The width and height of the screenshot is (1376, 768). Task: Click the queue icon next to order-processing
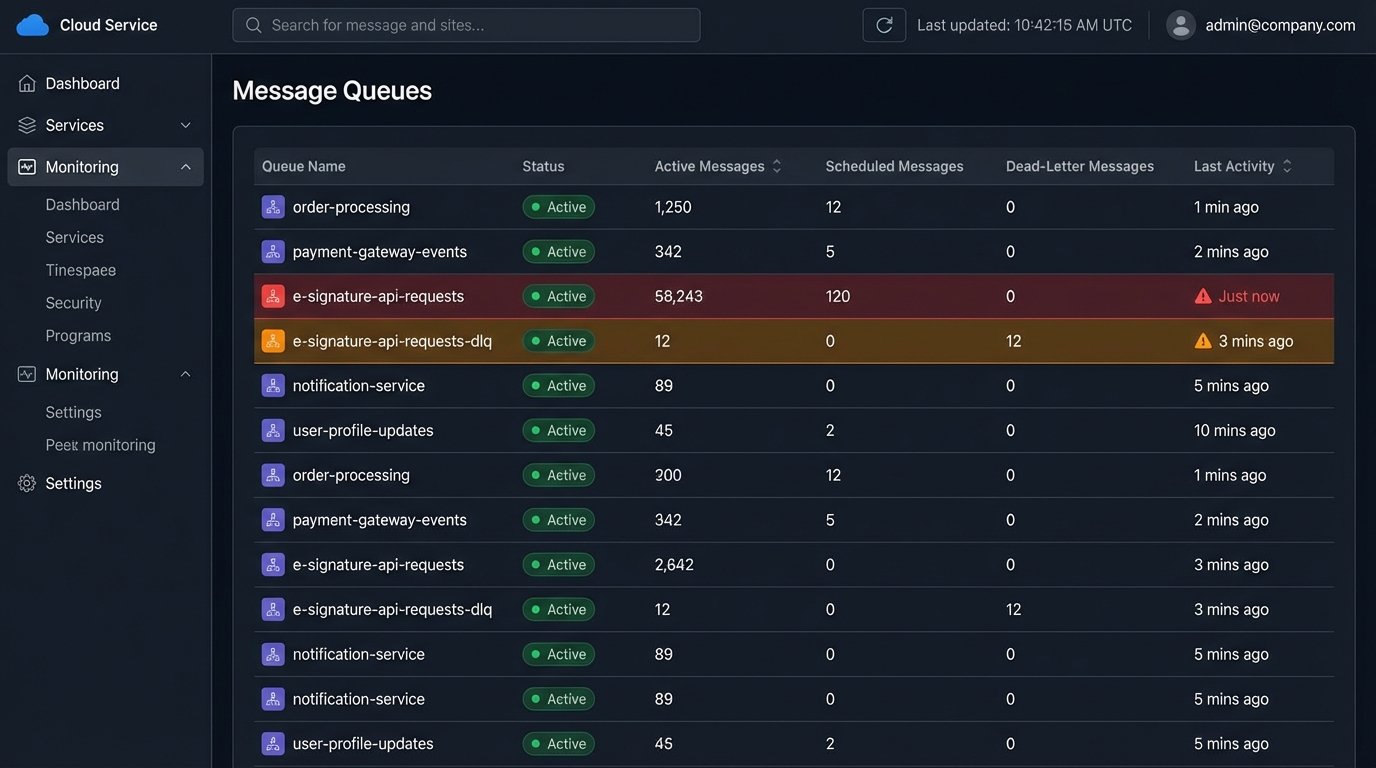[x=273, y=206]
